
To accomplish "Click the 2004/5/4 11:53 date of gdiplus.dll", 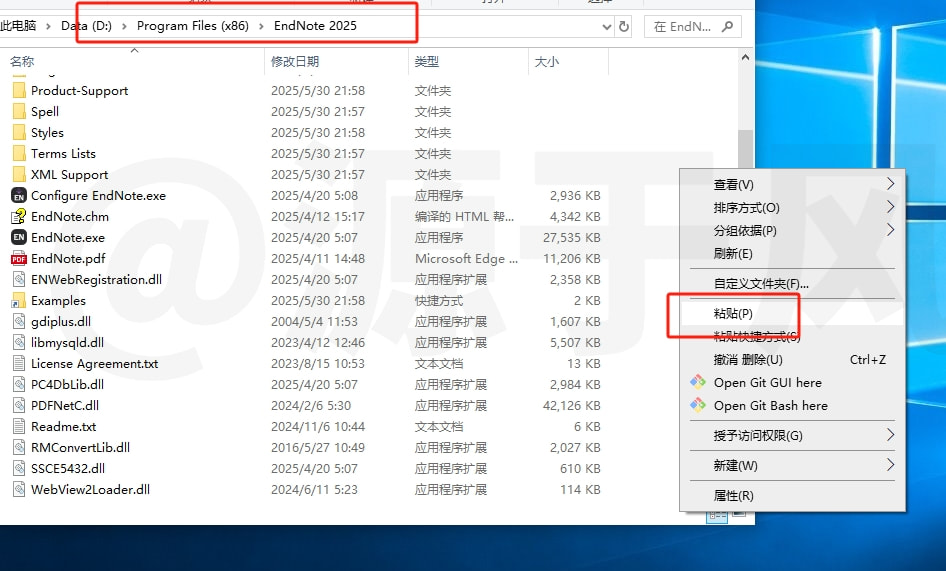I will pos(314,322).
